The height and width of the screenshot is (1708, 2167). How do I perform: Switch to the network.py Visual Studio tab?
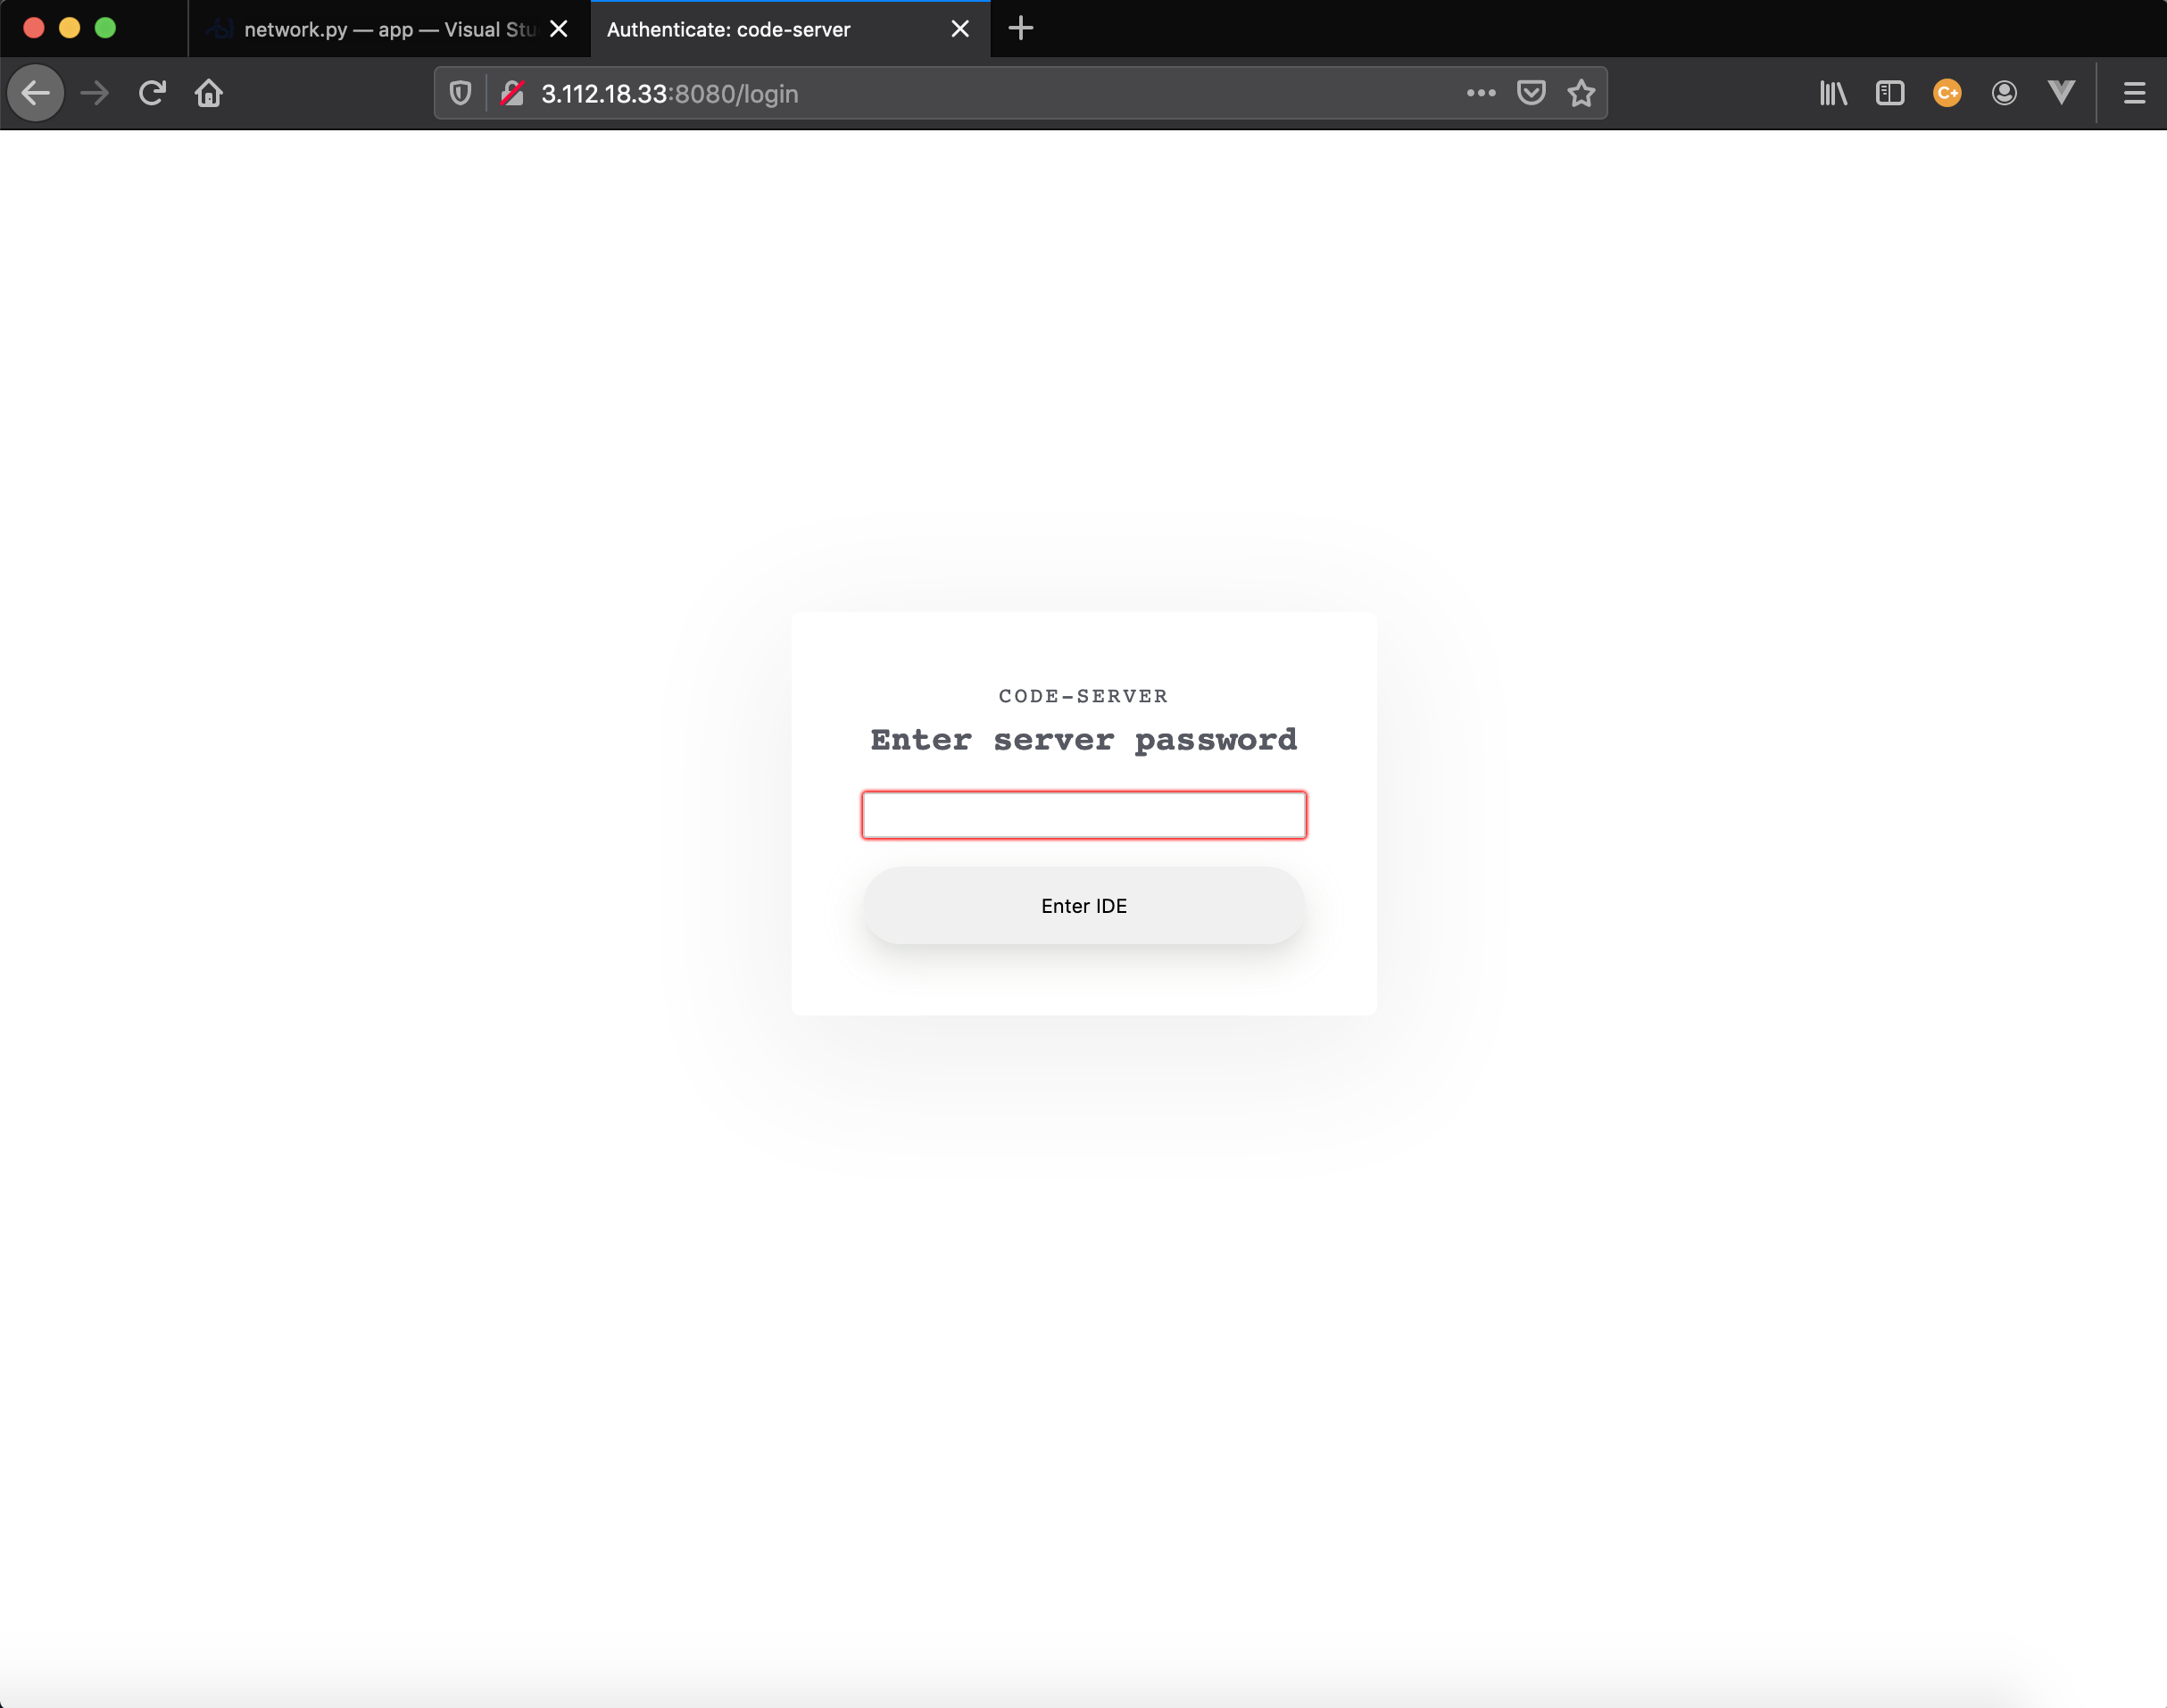(x=380, y=29)
